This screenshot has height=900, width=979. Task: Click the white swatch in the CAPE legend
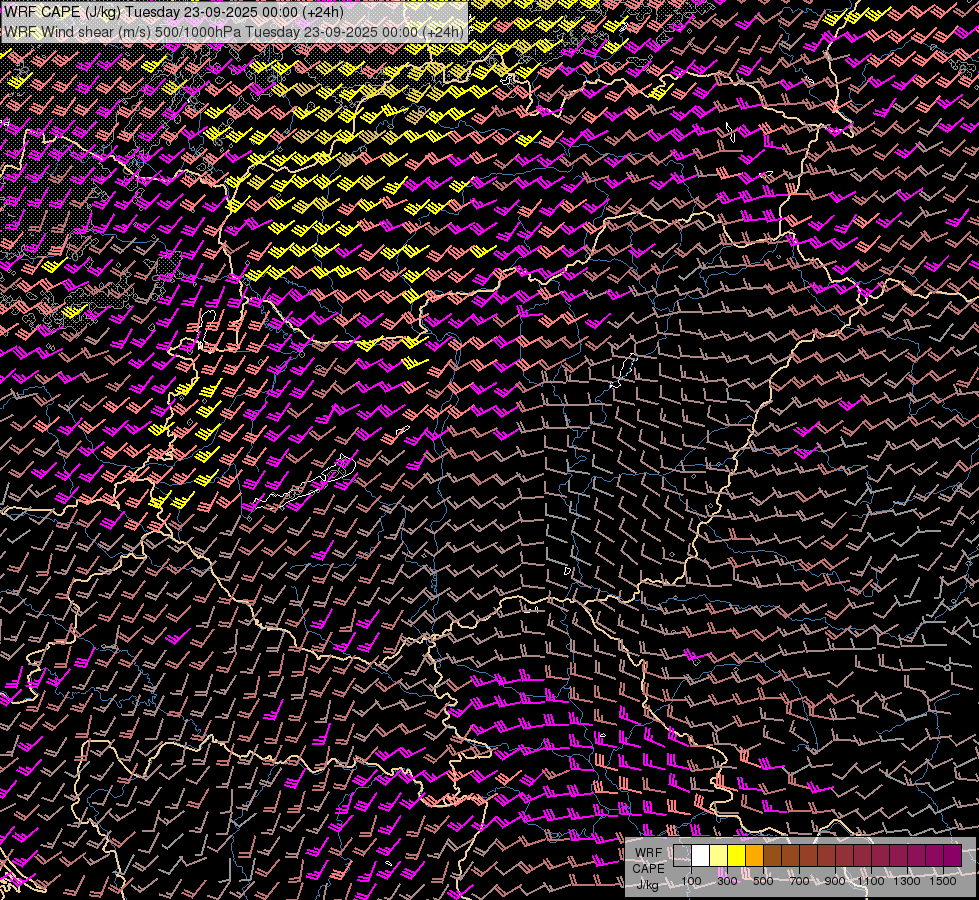pyautogui.click(x=700, y=855)
